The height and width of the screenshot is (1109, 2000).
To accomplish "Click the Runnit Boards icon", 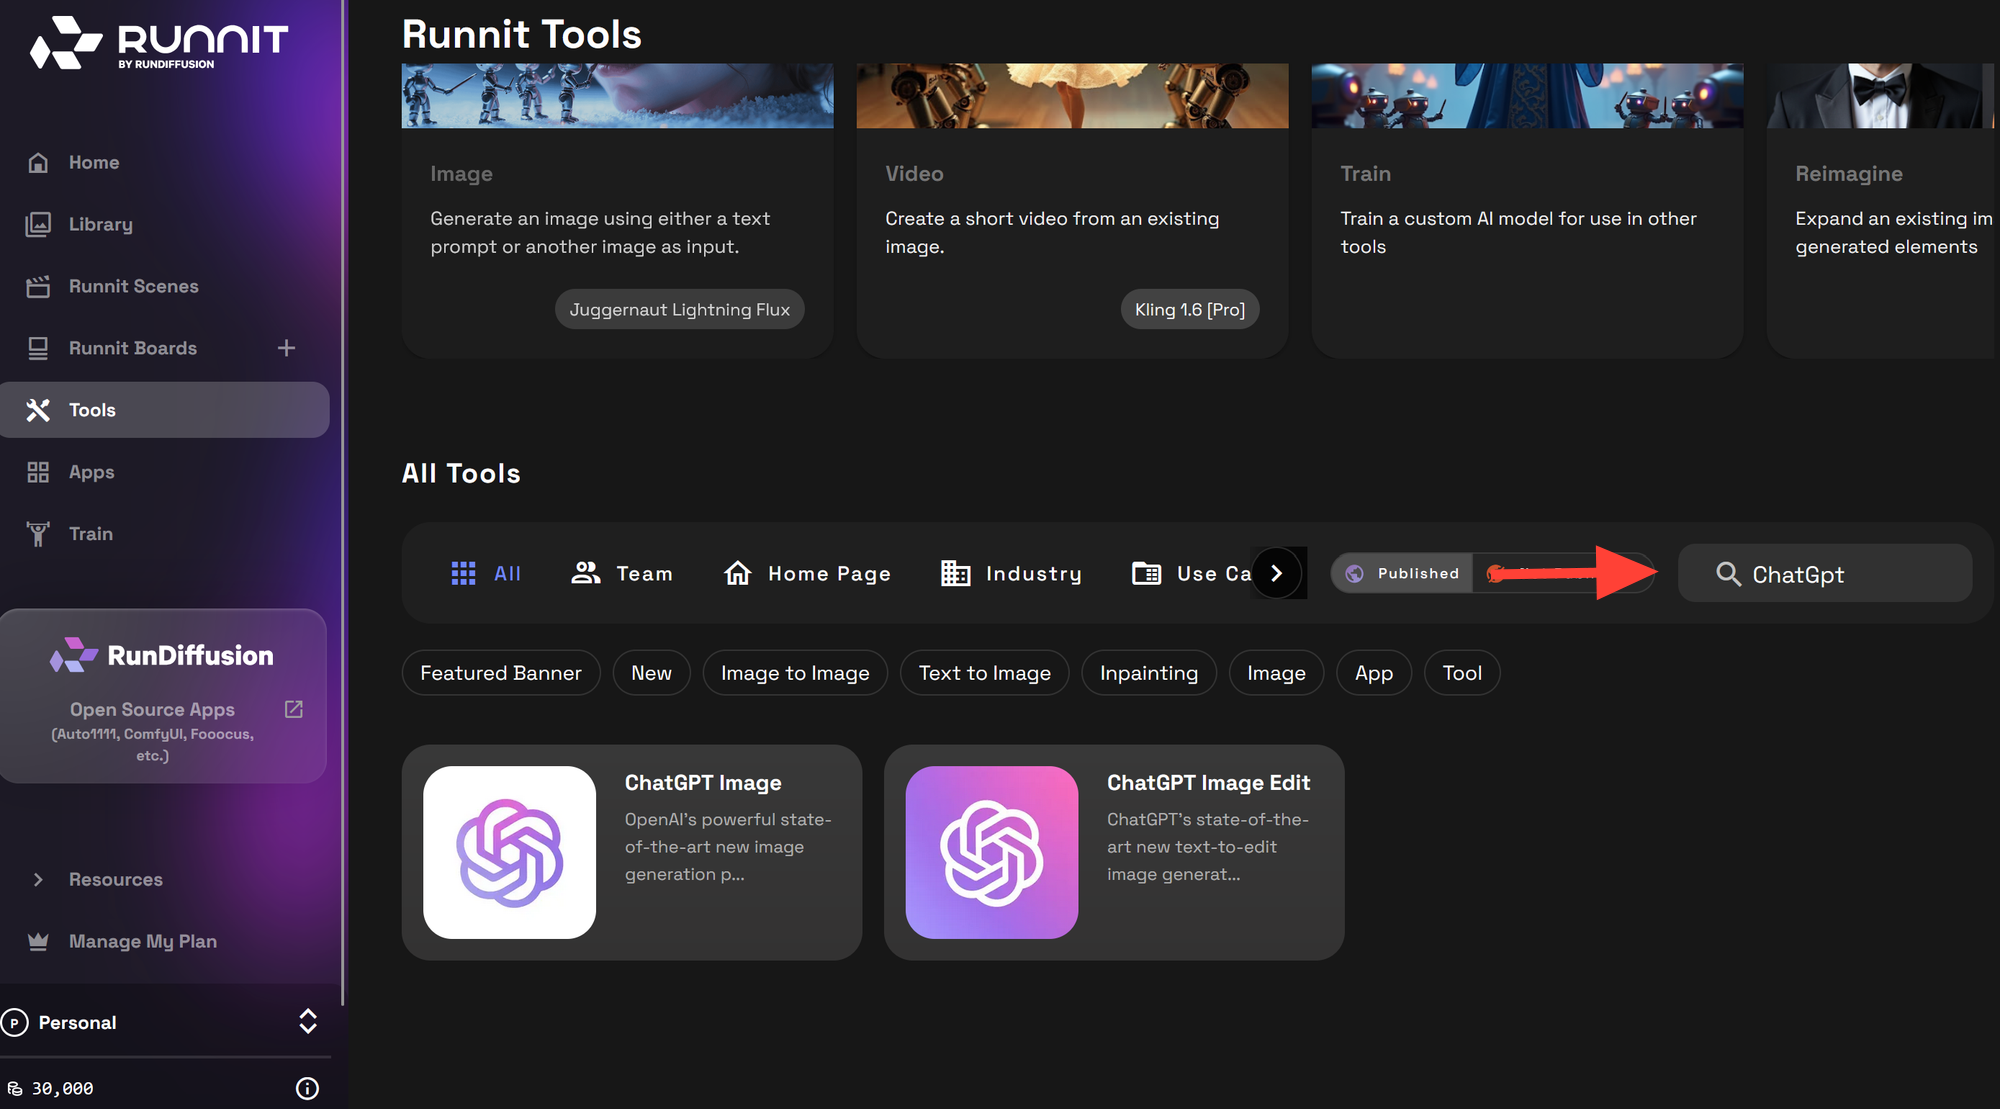I will tap(38, 348).
